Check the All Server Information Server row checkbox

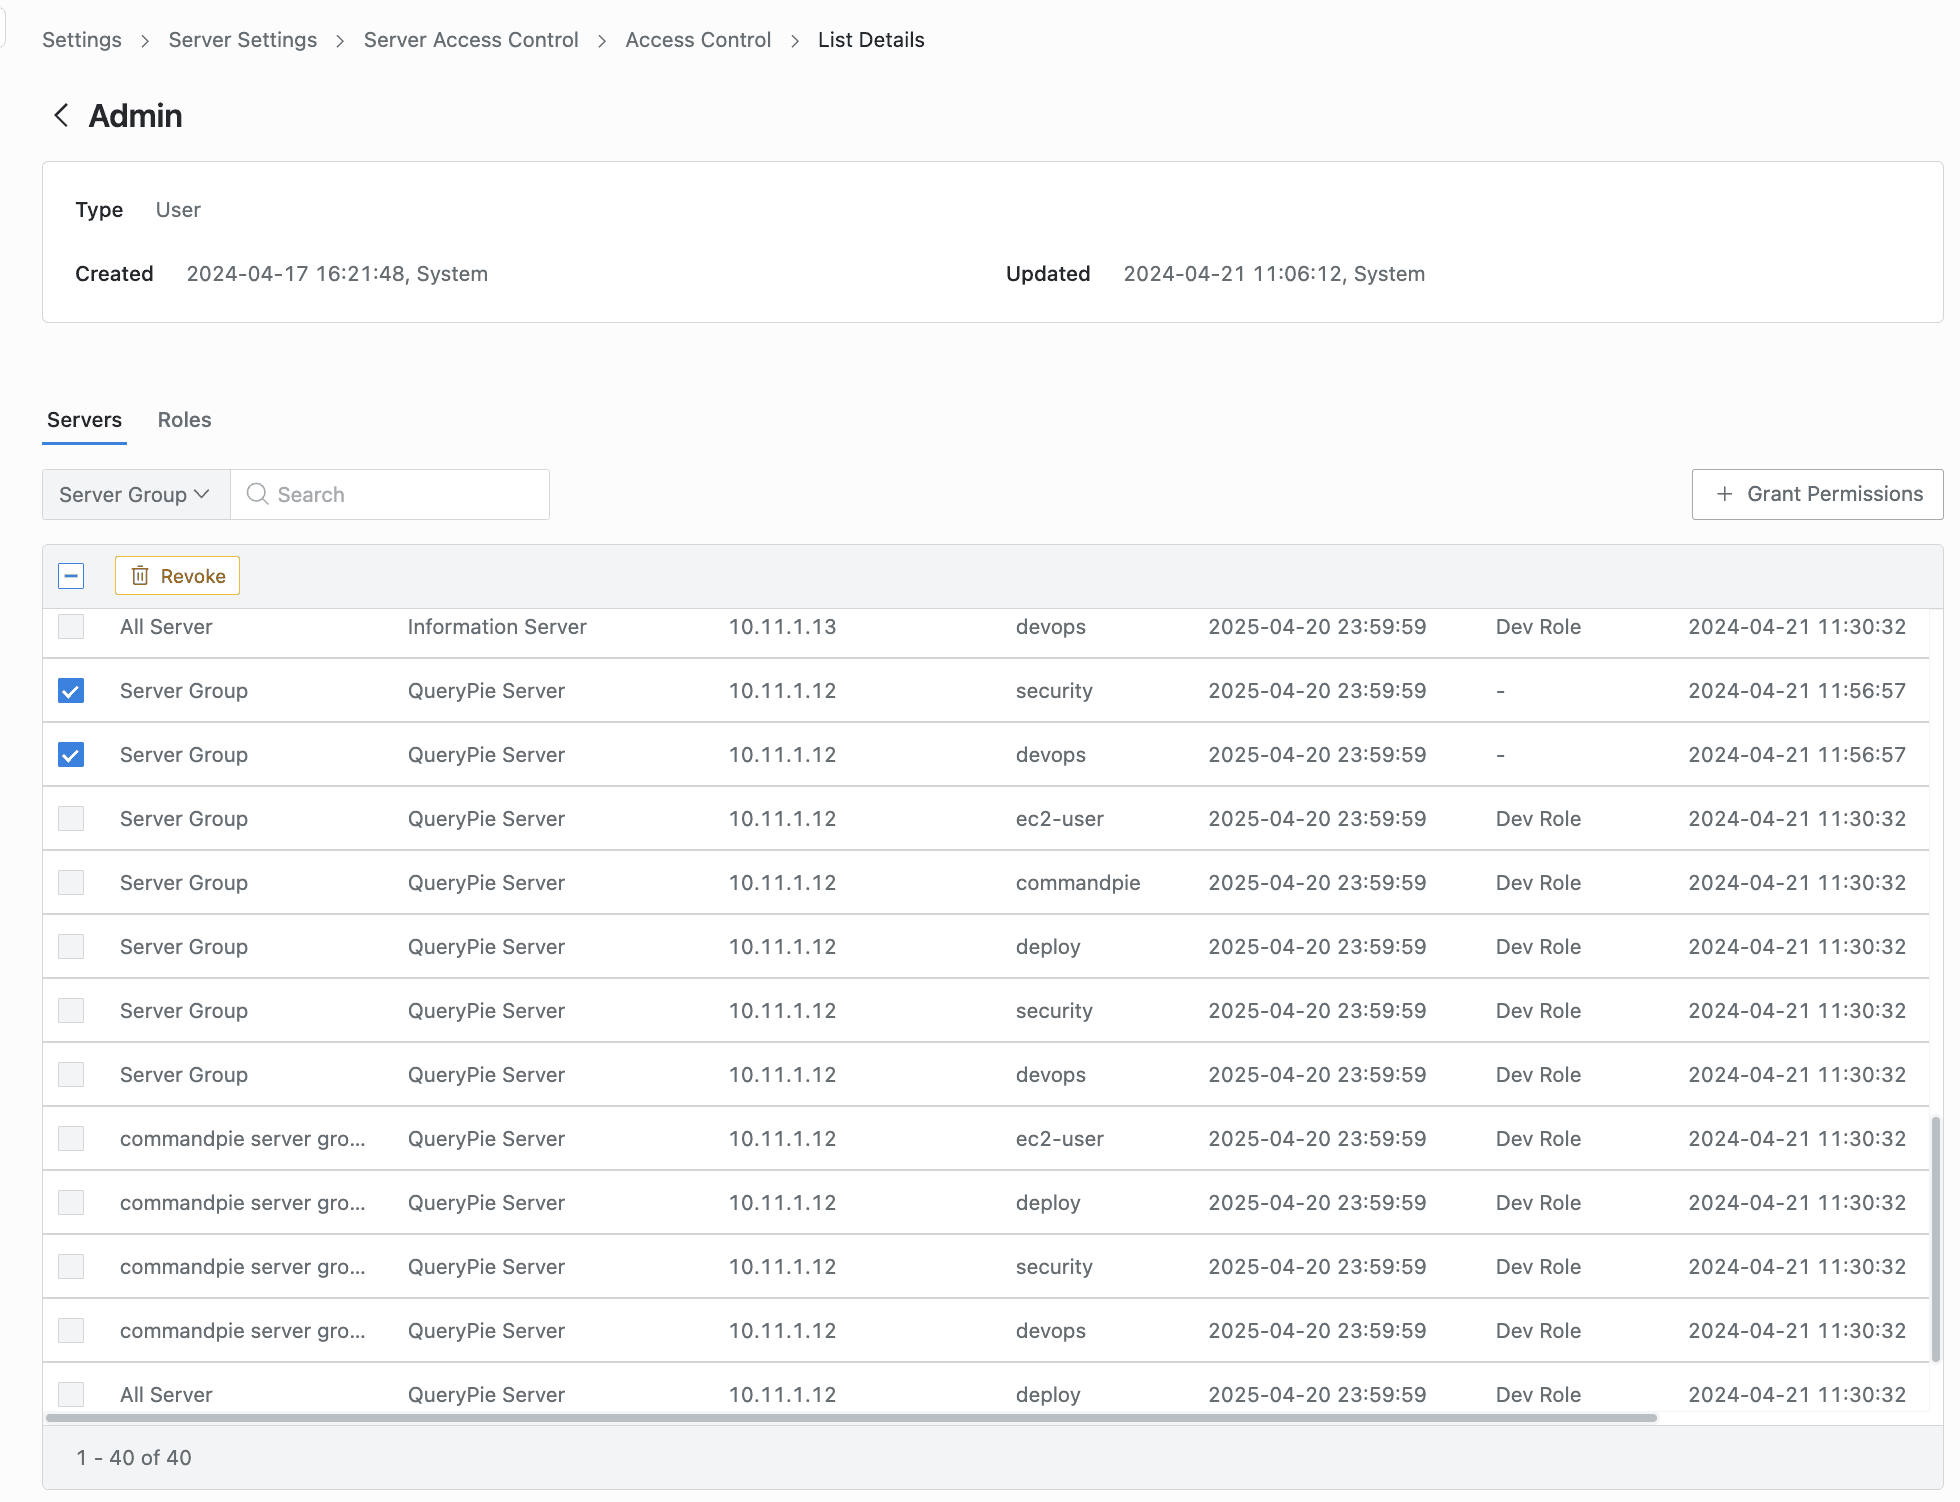coord(71,627)
